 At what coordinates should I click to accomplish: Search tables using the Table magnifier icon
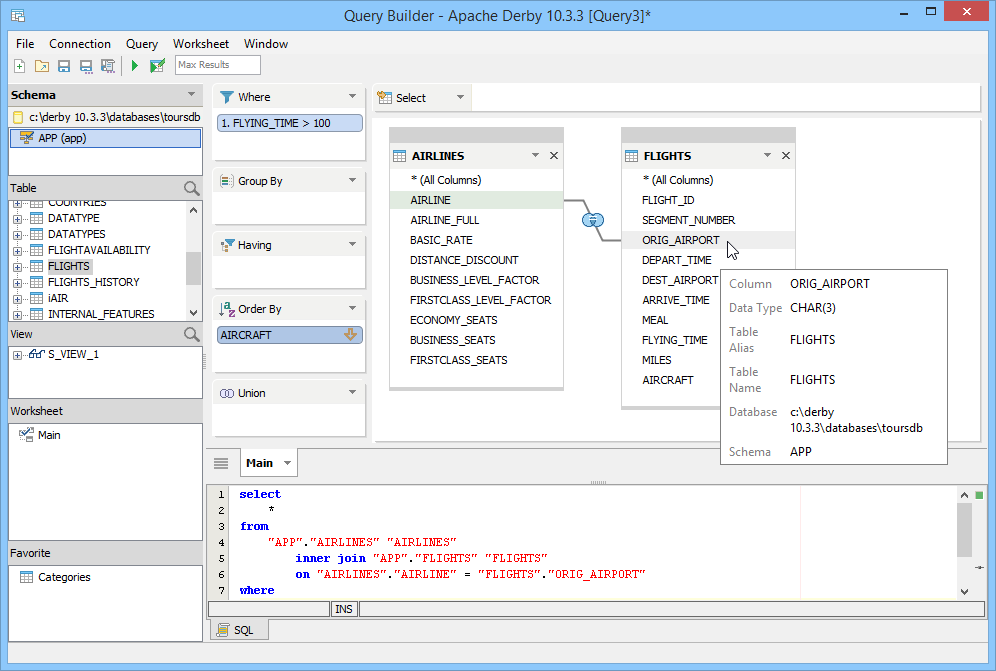191,188
